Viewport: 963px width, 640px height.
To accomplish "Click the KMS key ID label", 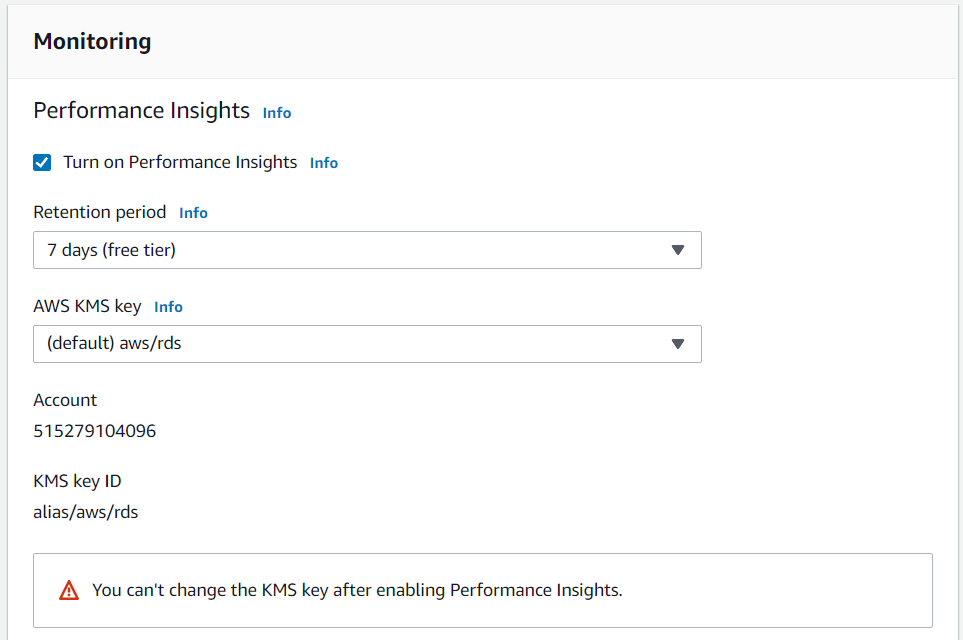I will (x=77, y=481).
